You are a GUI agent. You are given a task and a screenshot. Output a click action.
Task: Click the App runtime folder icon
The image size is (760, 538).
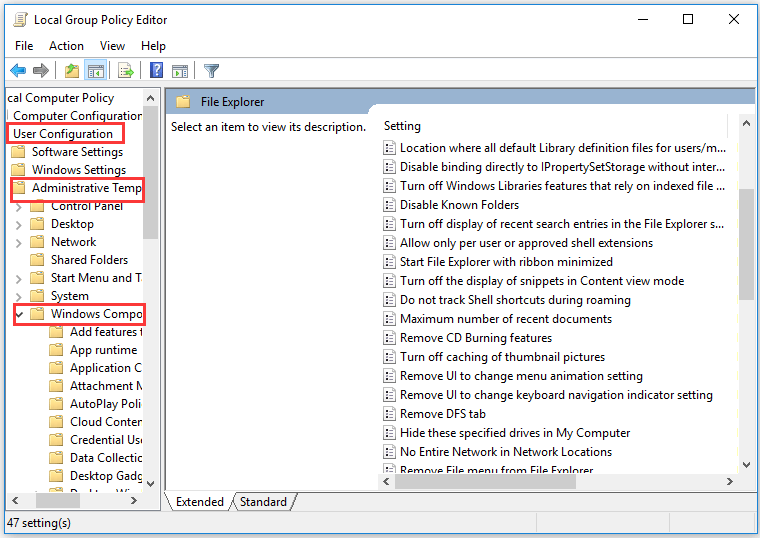coord(56,350)
